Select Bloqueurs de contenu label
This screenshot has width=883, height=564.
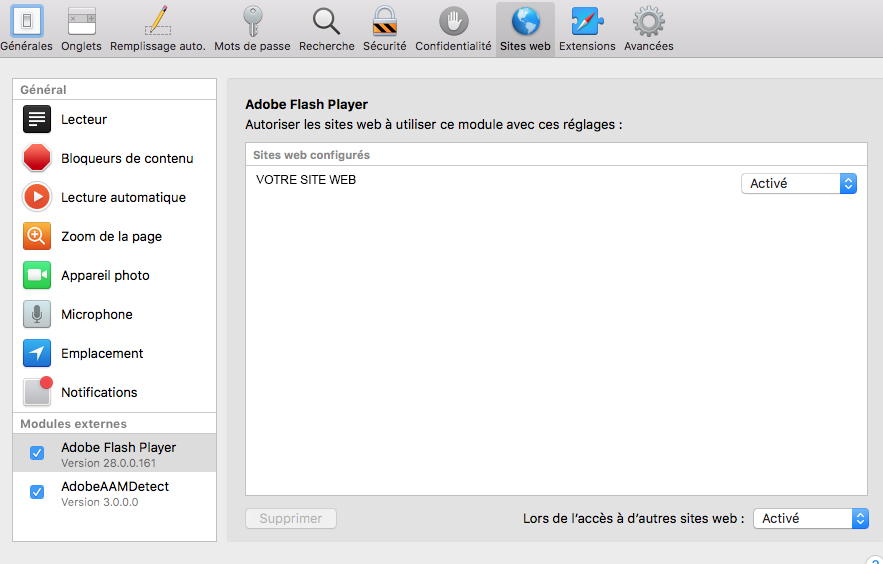127,159
